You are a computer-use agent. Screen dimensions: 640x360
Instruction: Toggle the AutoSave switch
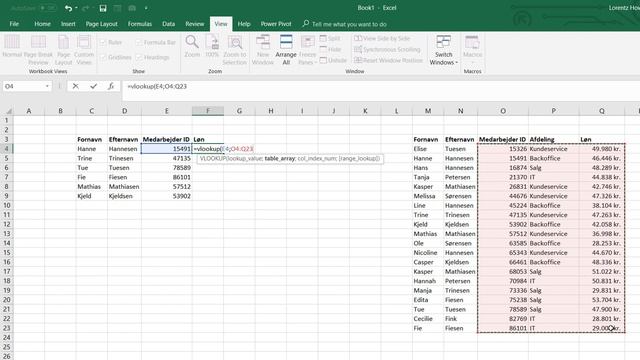coord(47,8)
